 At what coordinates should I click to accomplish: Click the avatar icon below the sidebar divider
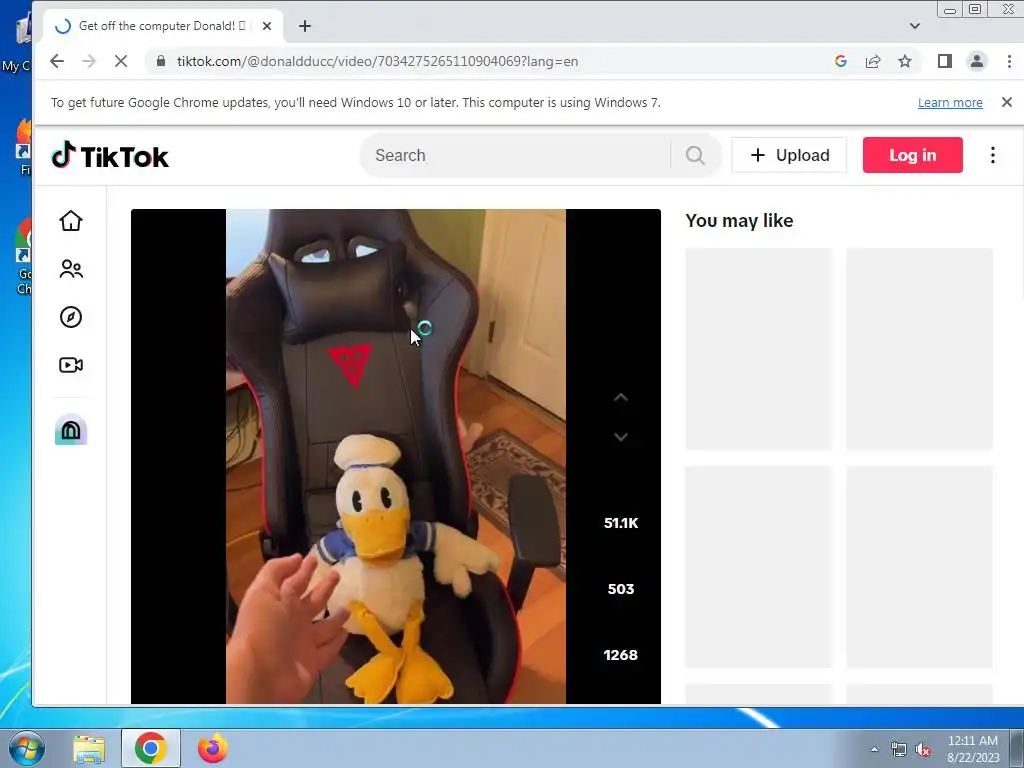[x=71, y=430]
